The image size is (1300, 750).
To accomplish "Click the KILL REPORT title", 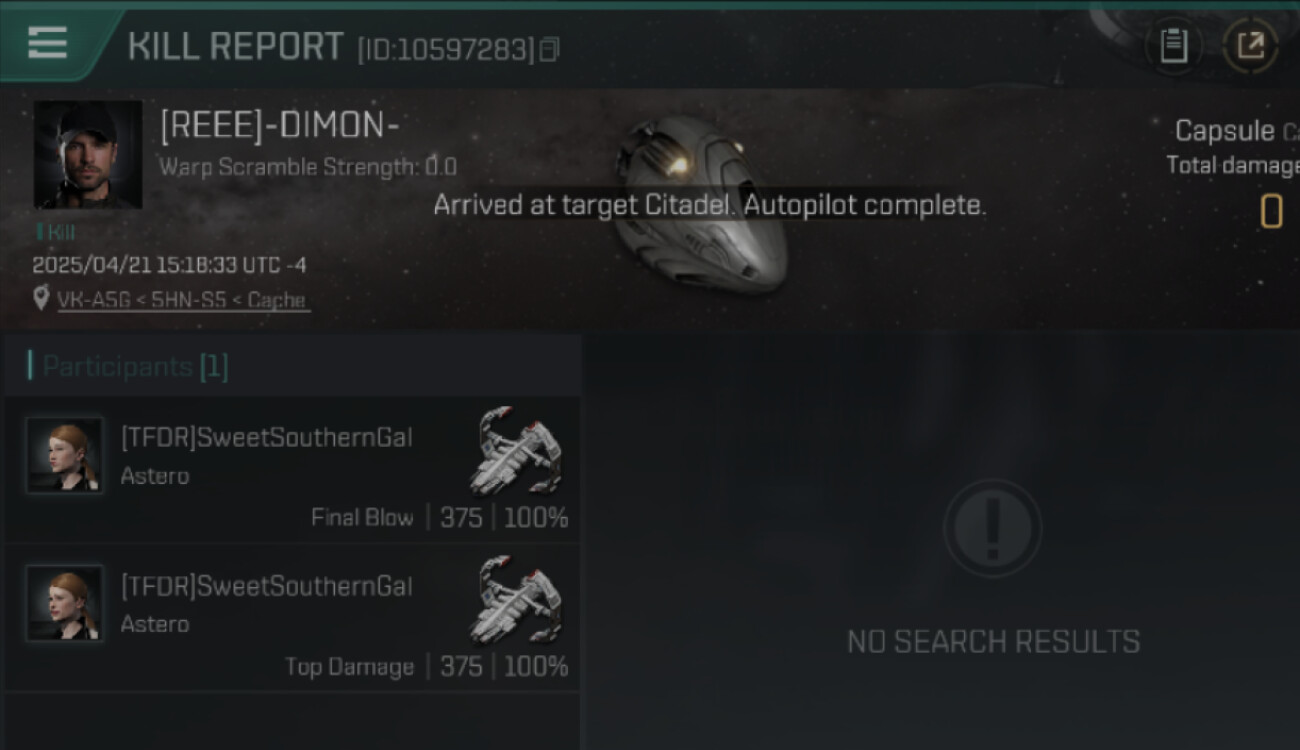I will pyautogui.click(x=236, y=46).
